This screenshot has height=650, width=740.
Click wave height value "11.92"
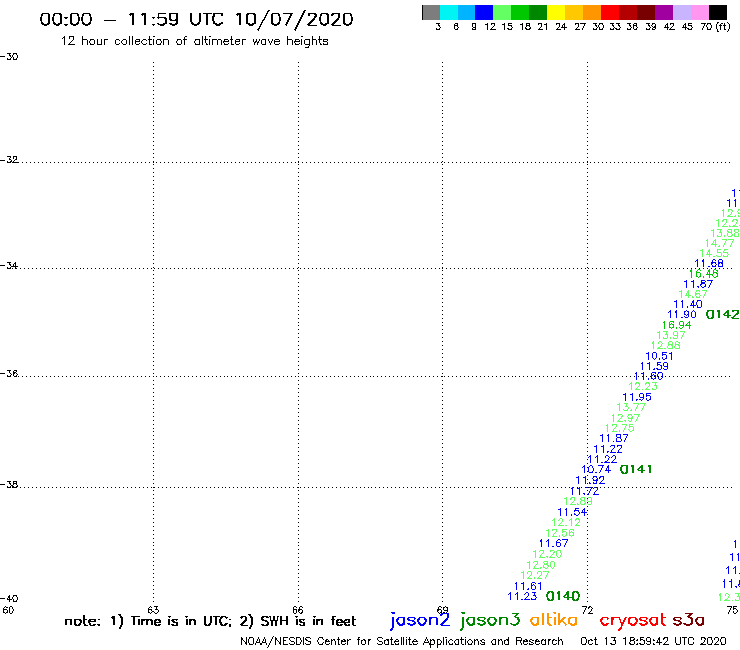point(590,480)
